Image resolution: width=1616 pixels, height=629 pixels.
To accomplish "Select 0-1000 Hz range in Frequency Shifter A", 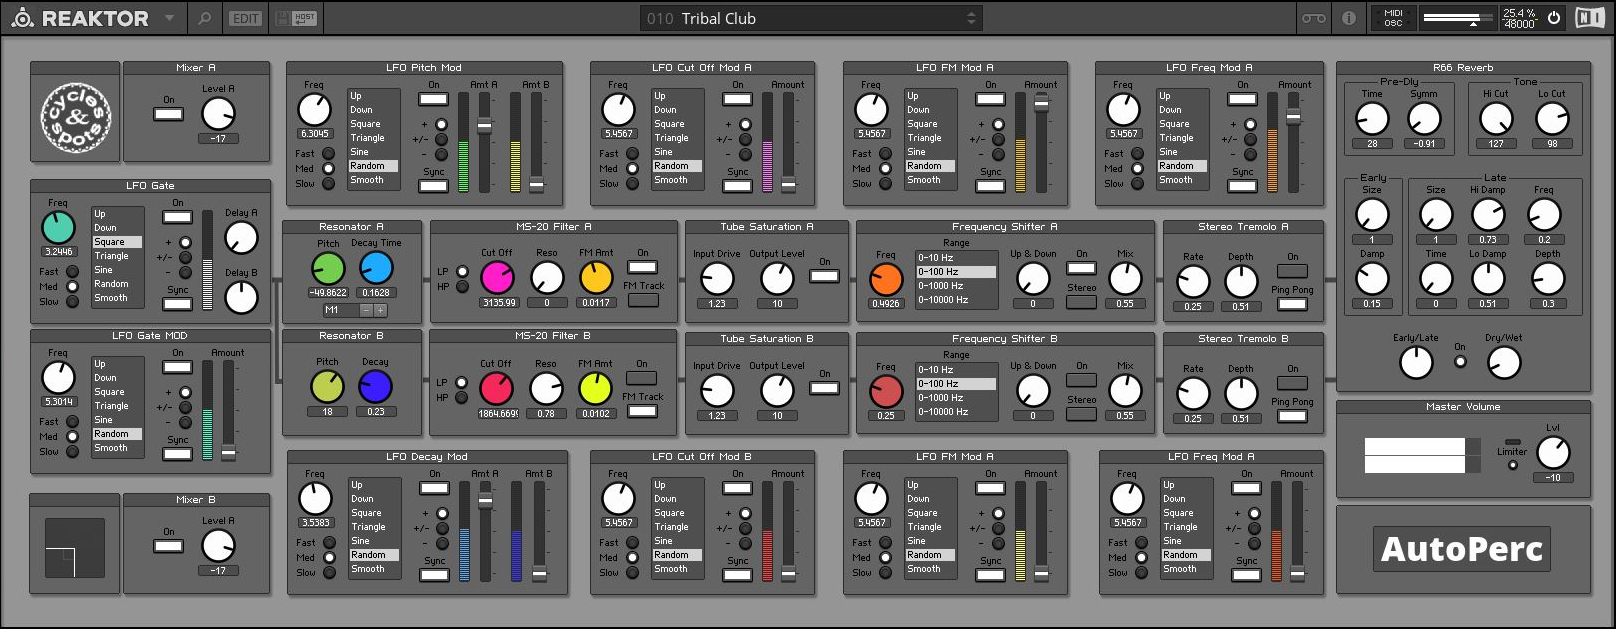I will pyautogui.click(x=956, y=286).
